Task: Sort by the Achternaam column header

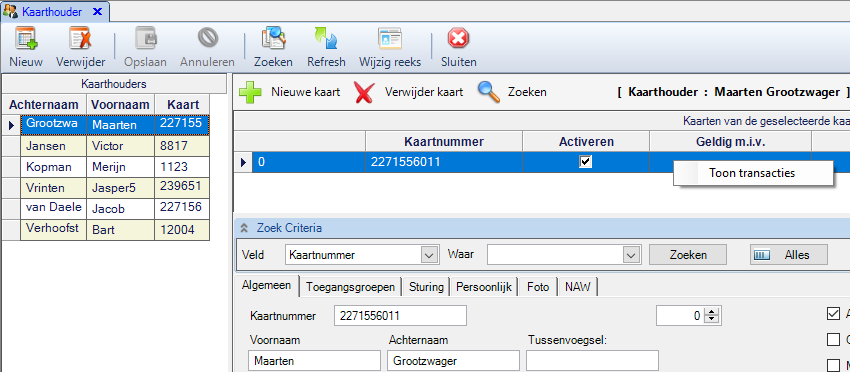Action: tap(44, 105)
